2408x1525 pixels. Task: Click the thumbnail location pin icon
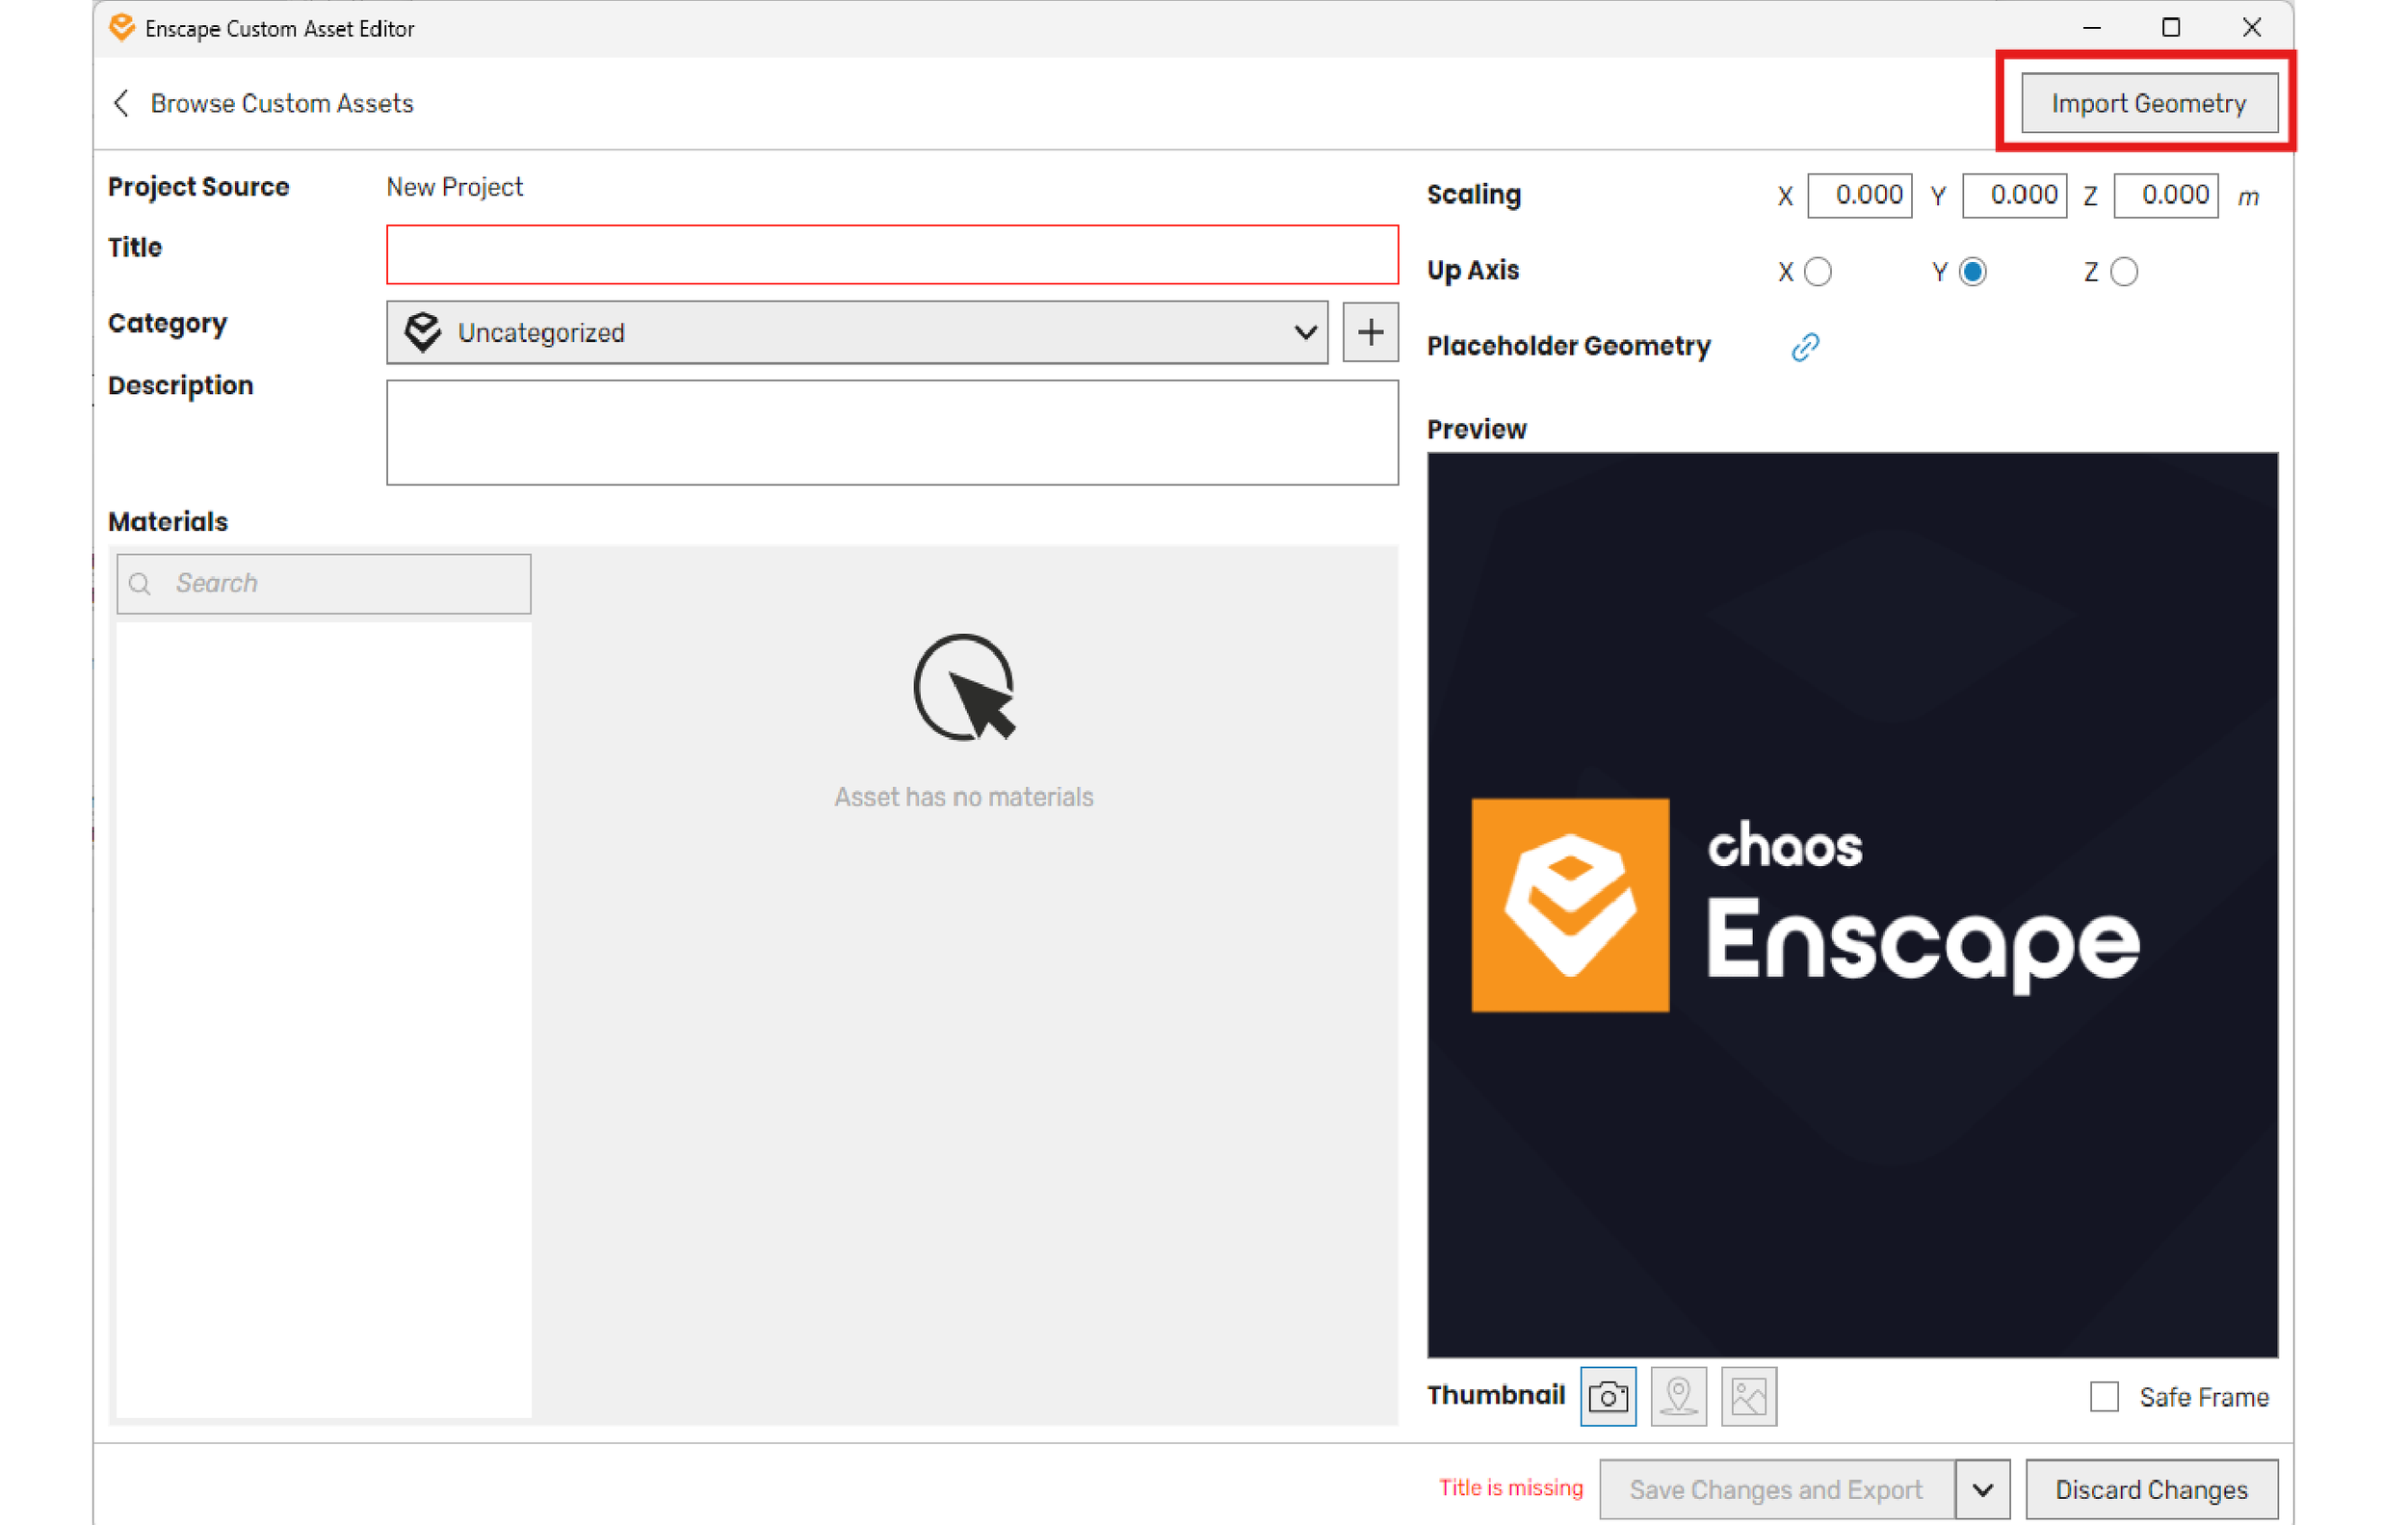click(x=1677, y=1395)
